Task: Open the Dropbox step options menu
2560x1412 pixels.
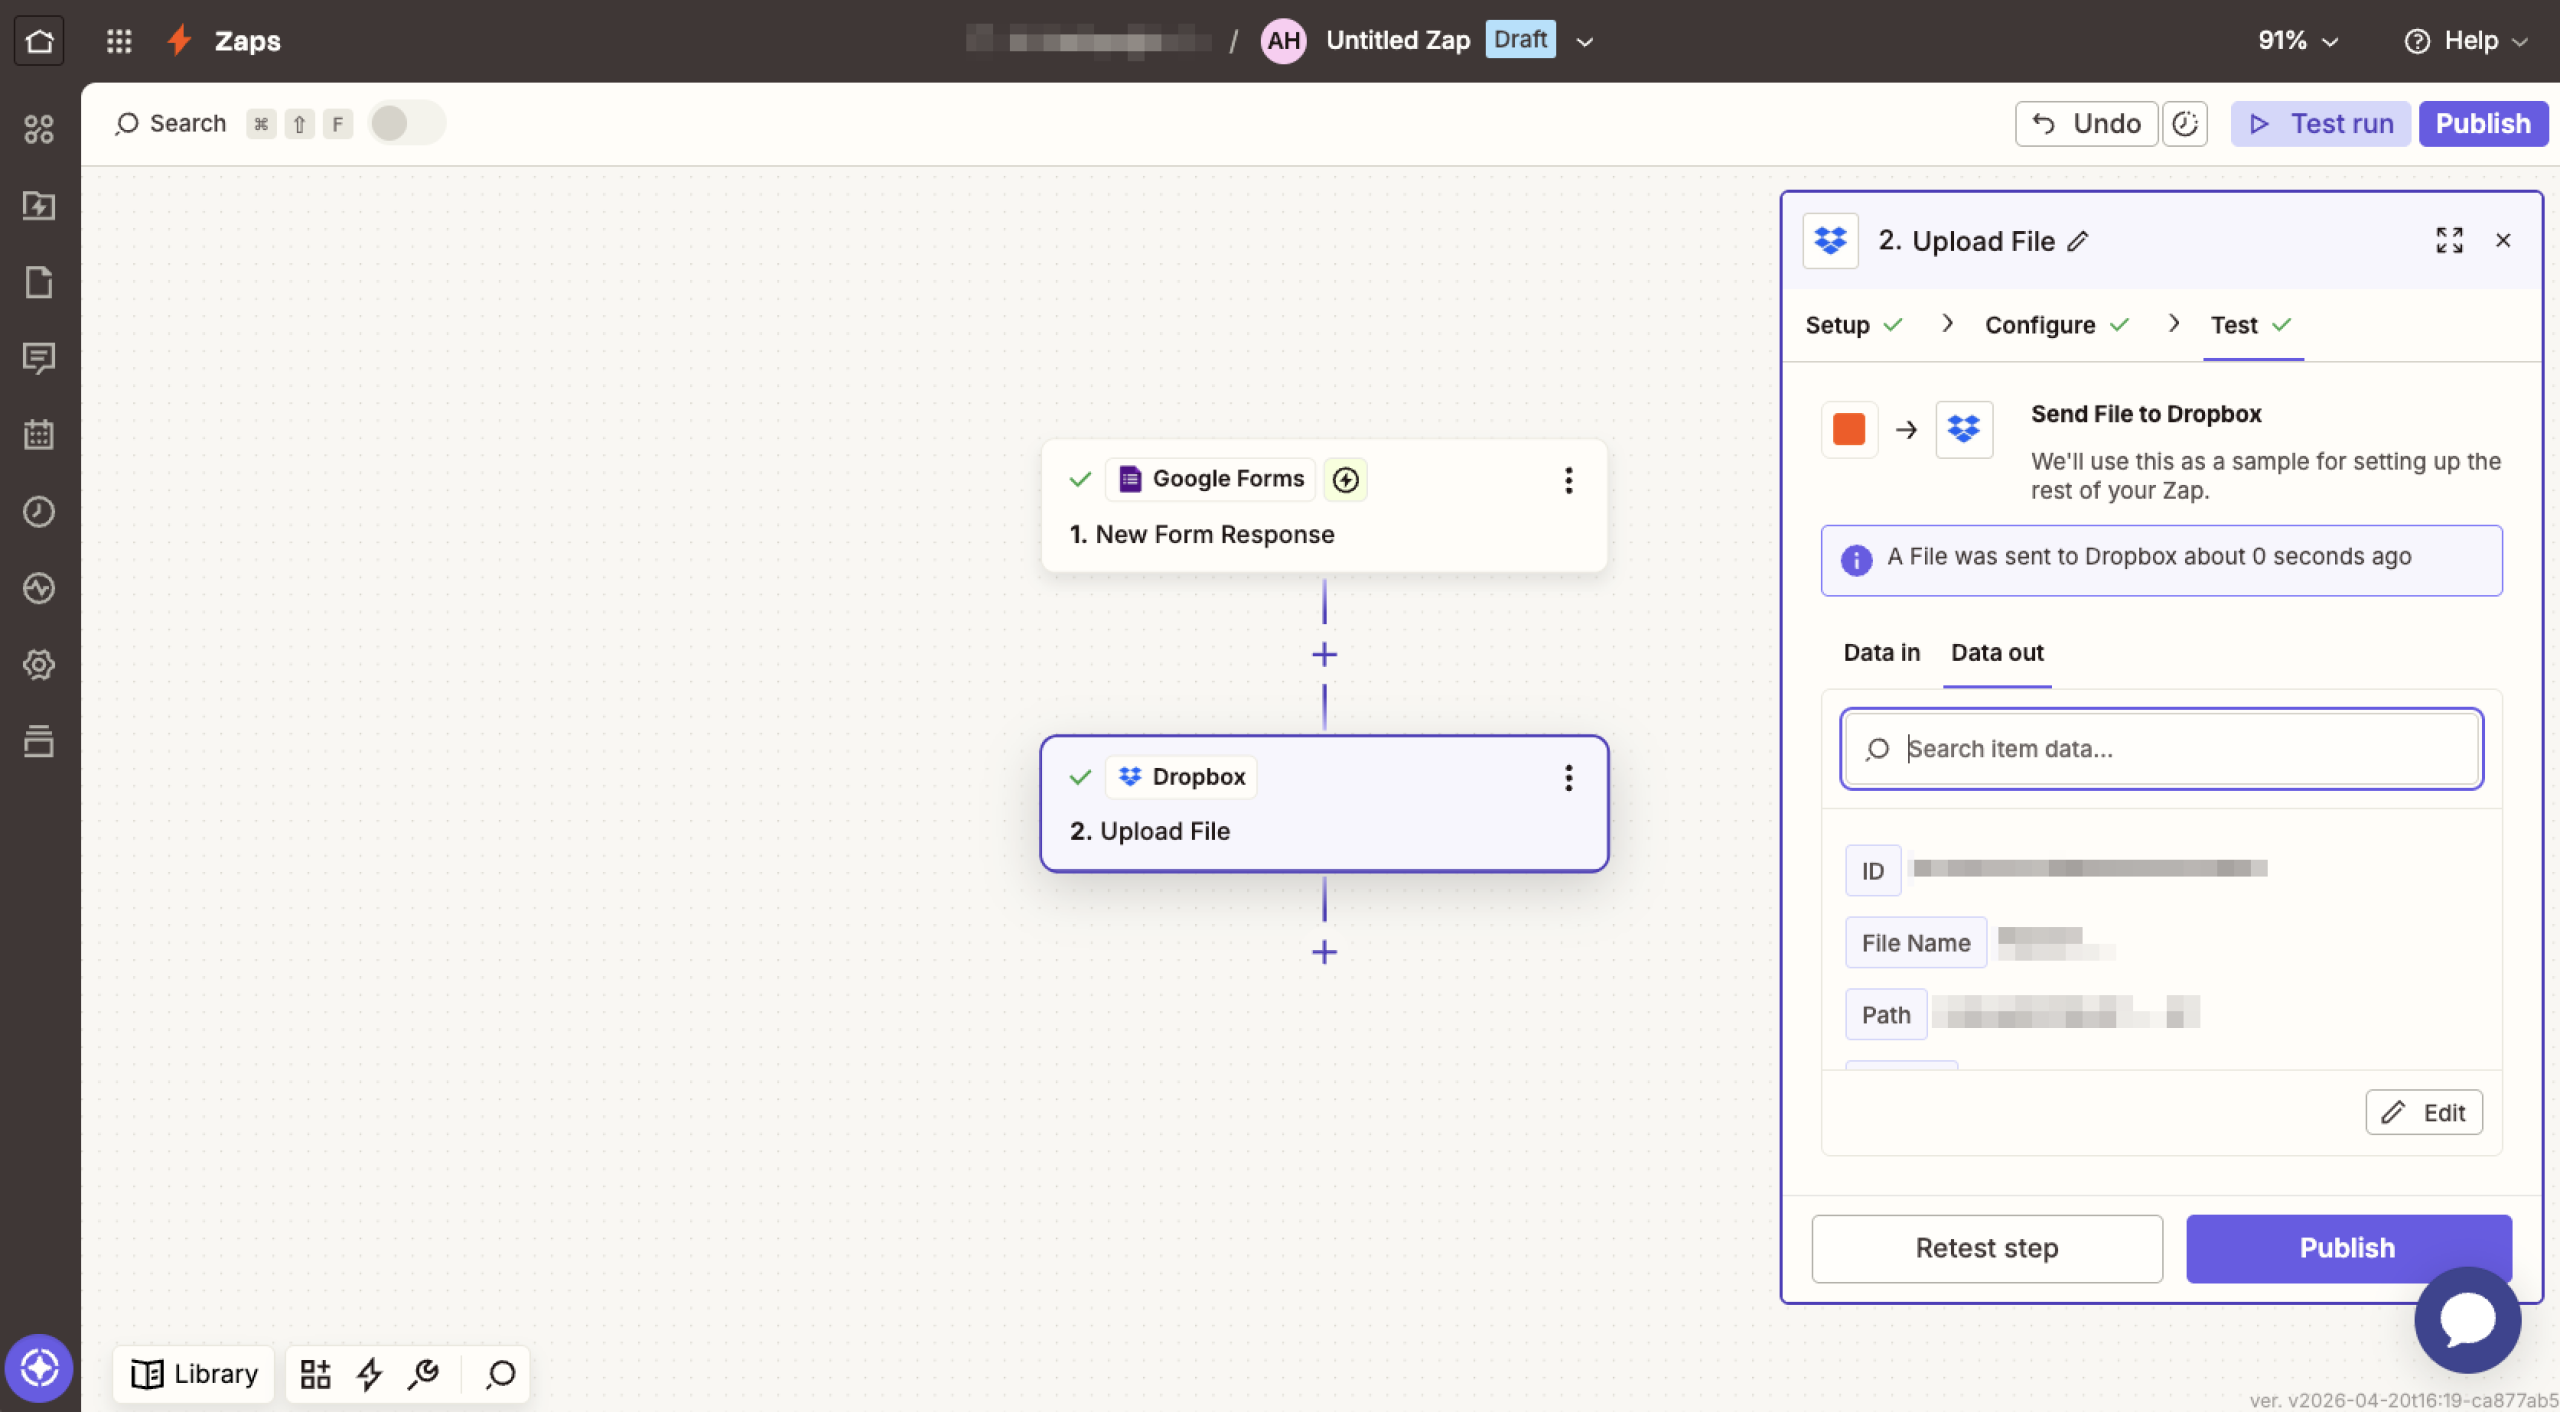Action: [1568, 778]
